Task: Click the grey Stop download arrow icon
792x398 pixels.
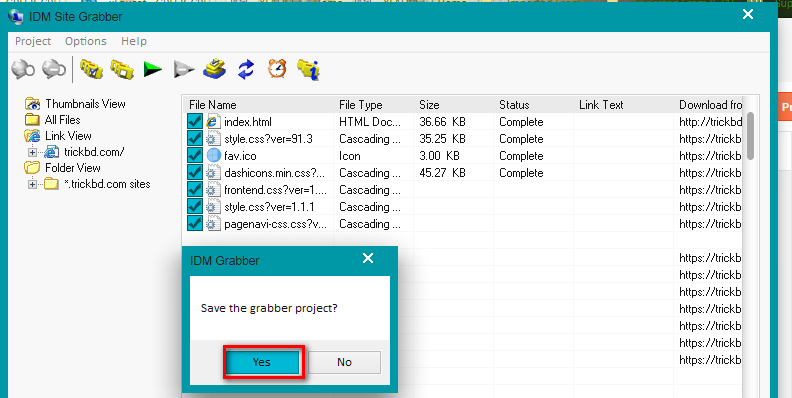Action: click(x=184, y=70)
